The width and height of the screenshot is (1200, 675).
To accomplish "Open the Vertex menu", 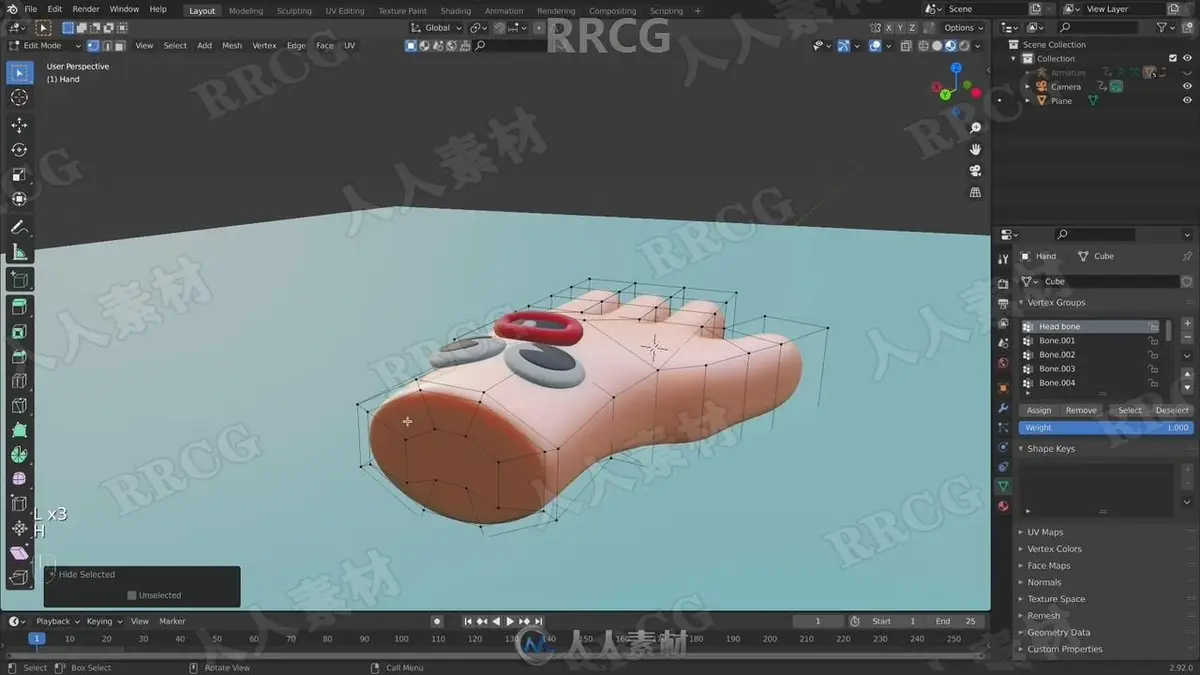I will (x=264, y=45).
